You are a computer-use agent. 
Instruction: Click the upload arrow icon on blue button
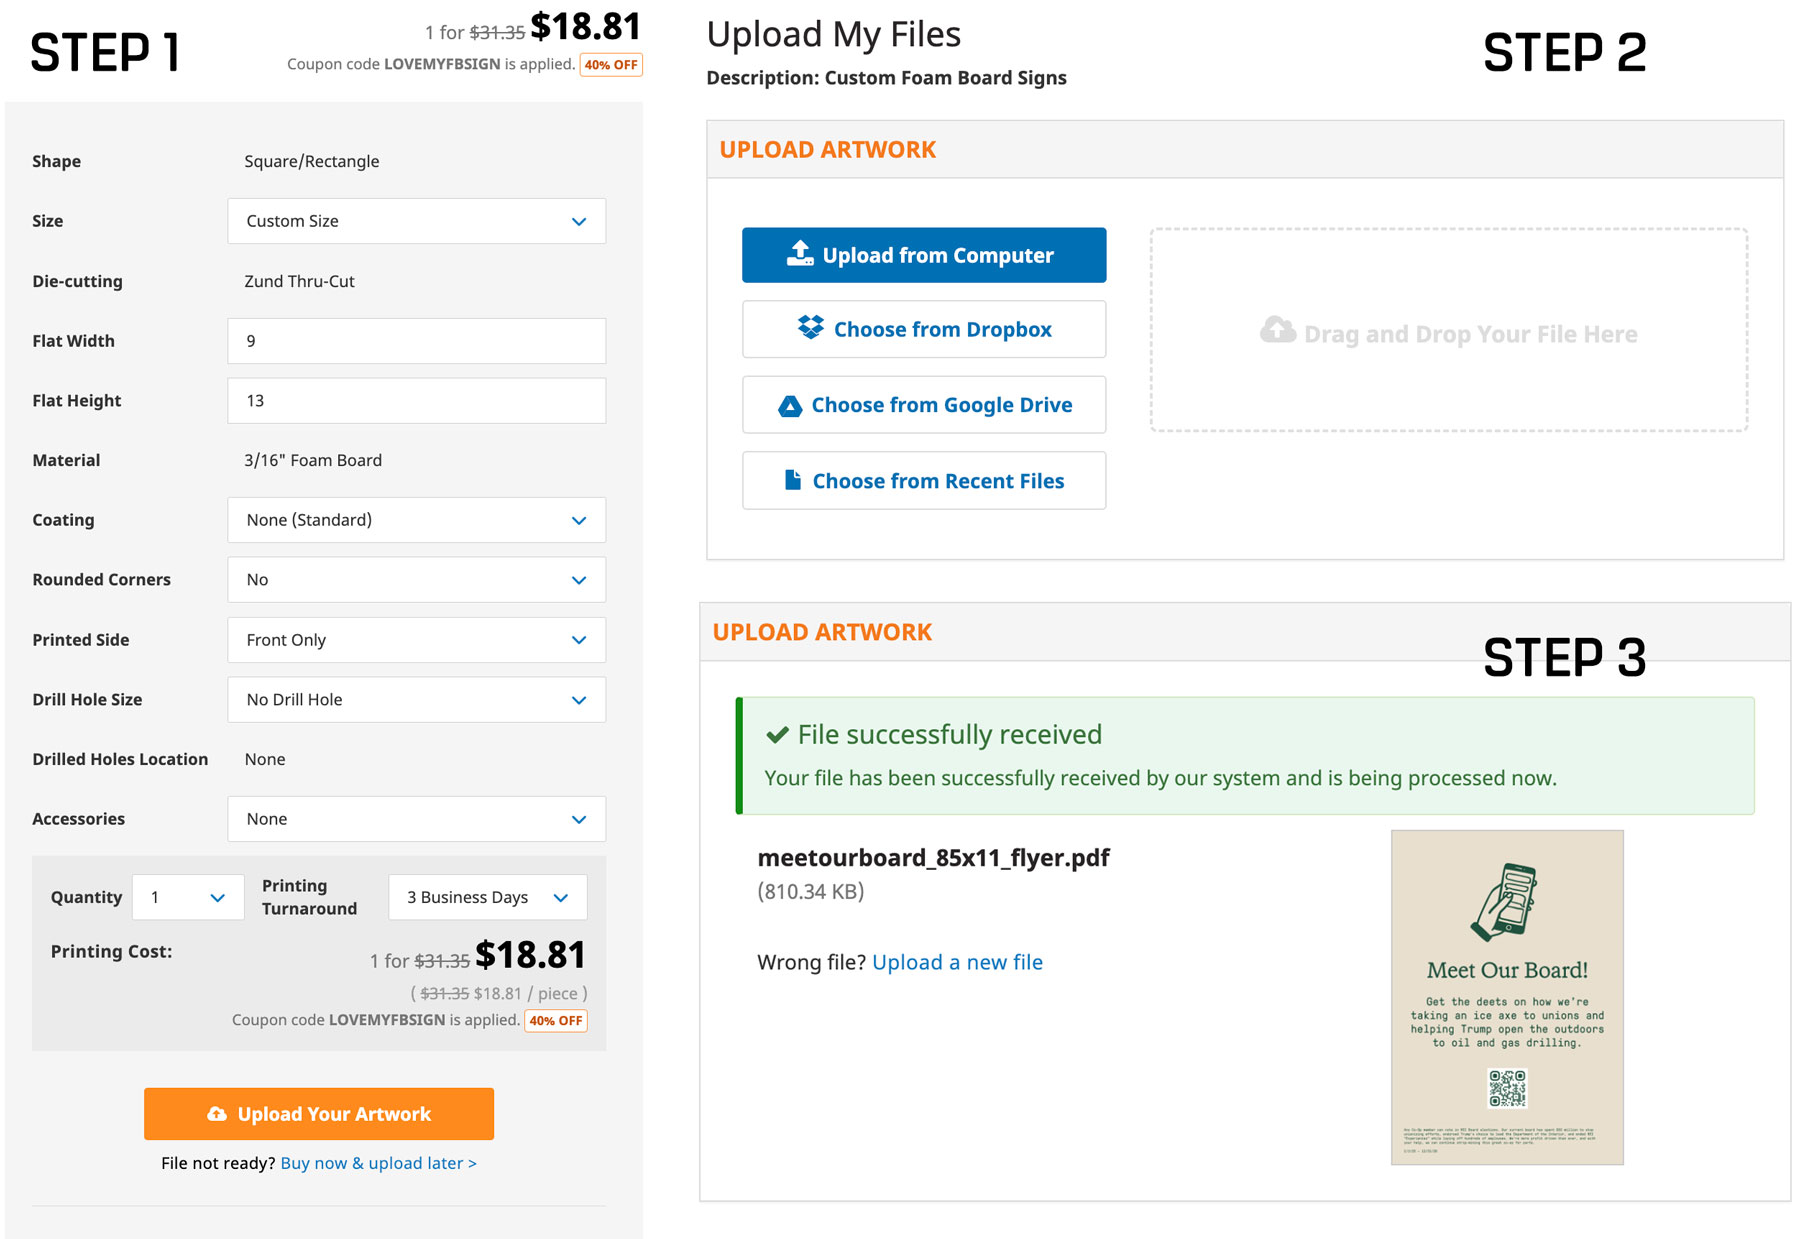click(800, 254)
